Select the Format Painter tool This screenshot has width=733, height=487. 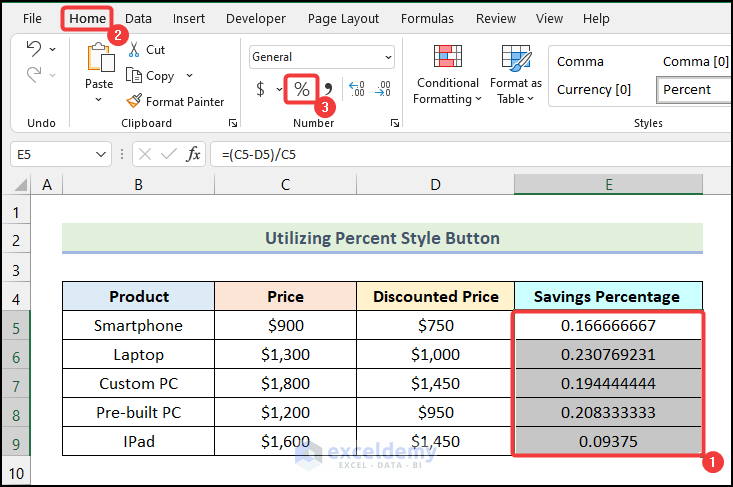coord(175,101)
